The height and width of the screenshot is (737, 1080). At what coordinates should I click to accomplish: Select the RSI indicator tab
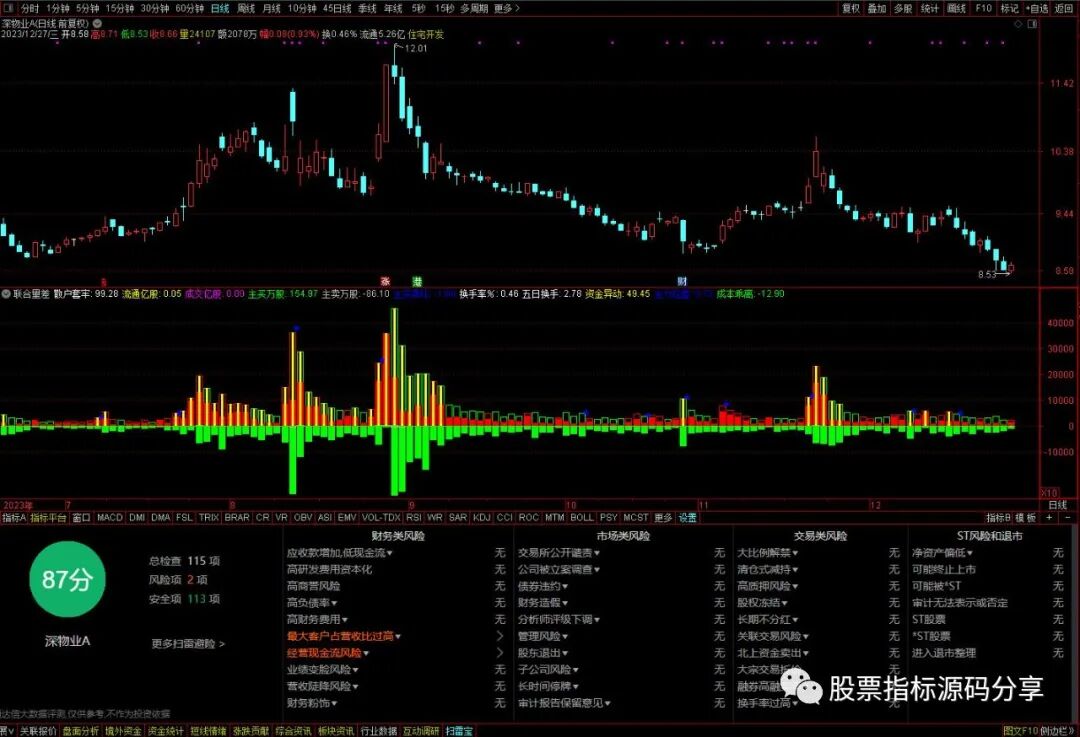(413, 517)
